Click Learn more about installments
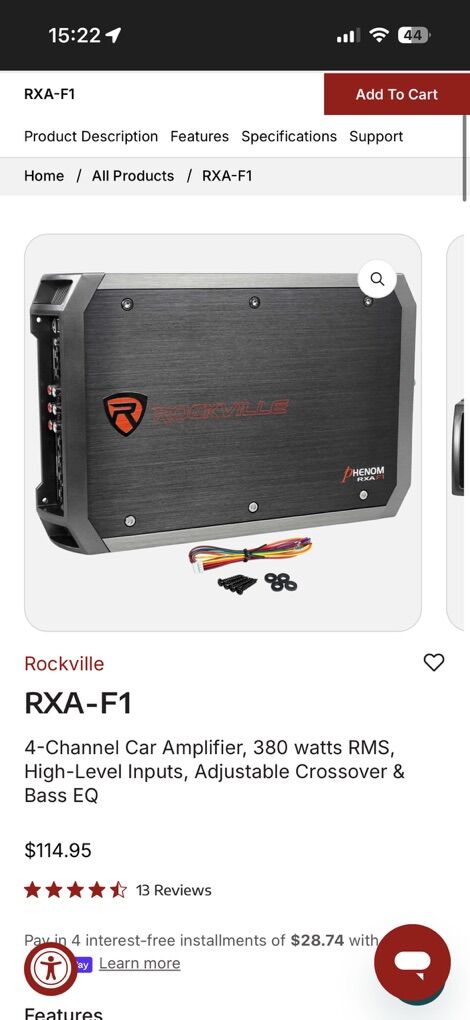 pos(139,963)
